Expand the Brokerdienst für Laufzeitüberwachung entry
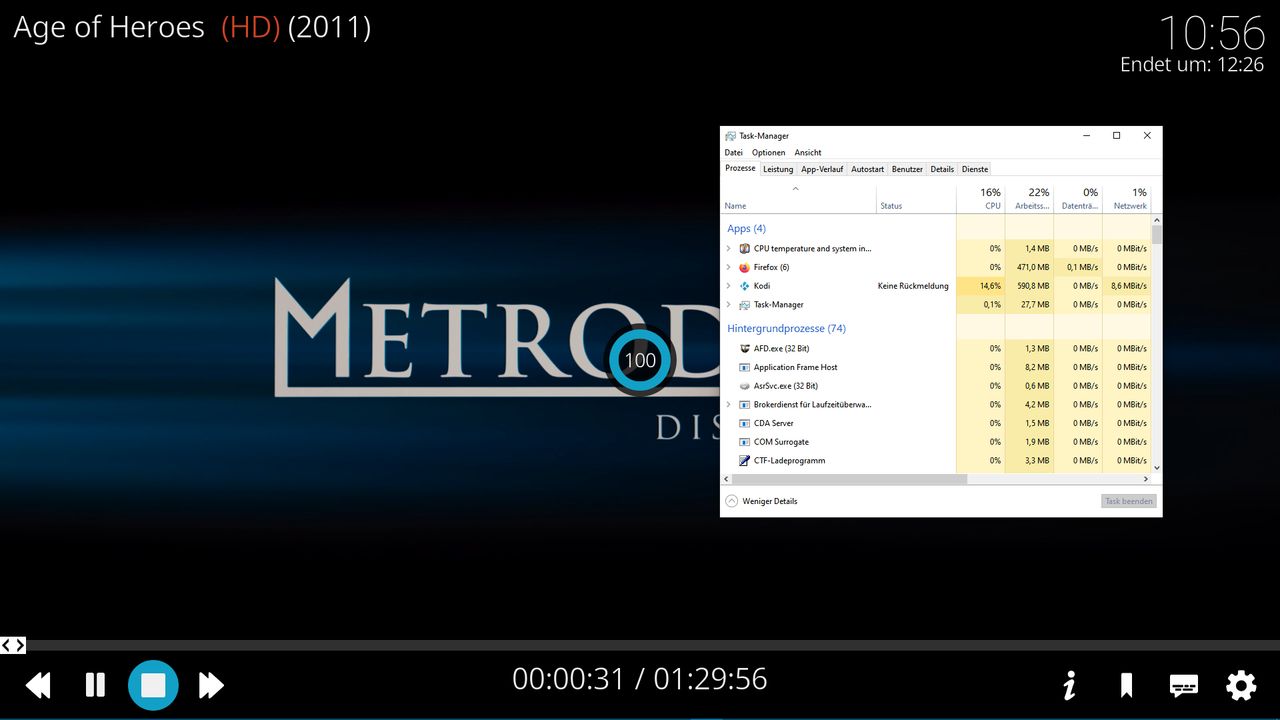 click(x=728, y=404)
